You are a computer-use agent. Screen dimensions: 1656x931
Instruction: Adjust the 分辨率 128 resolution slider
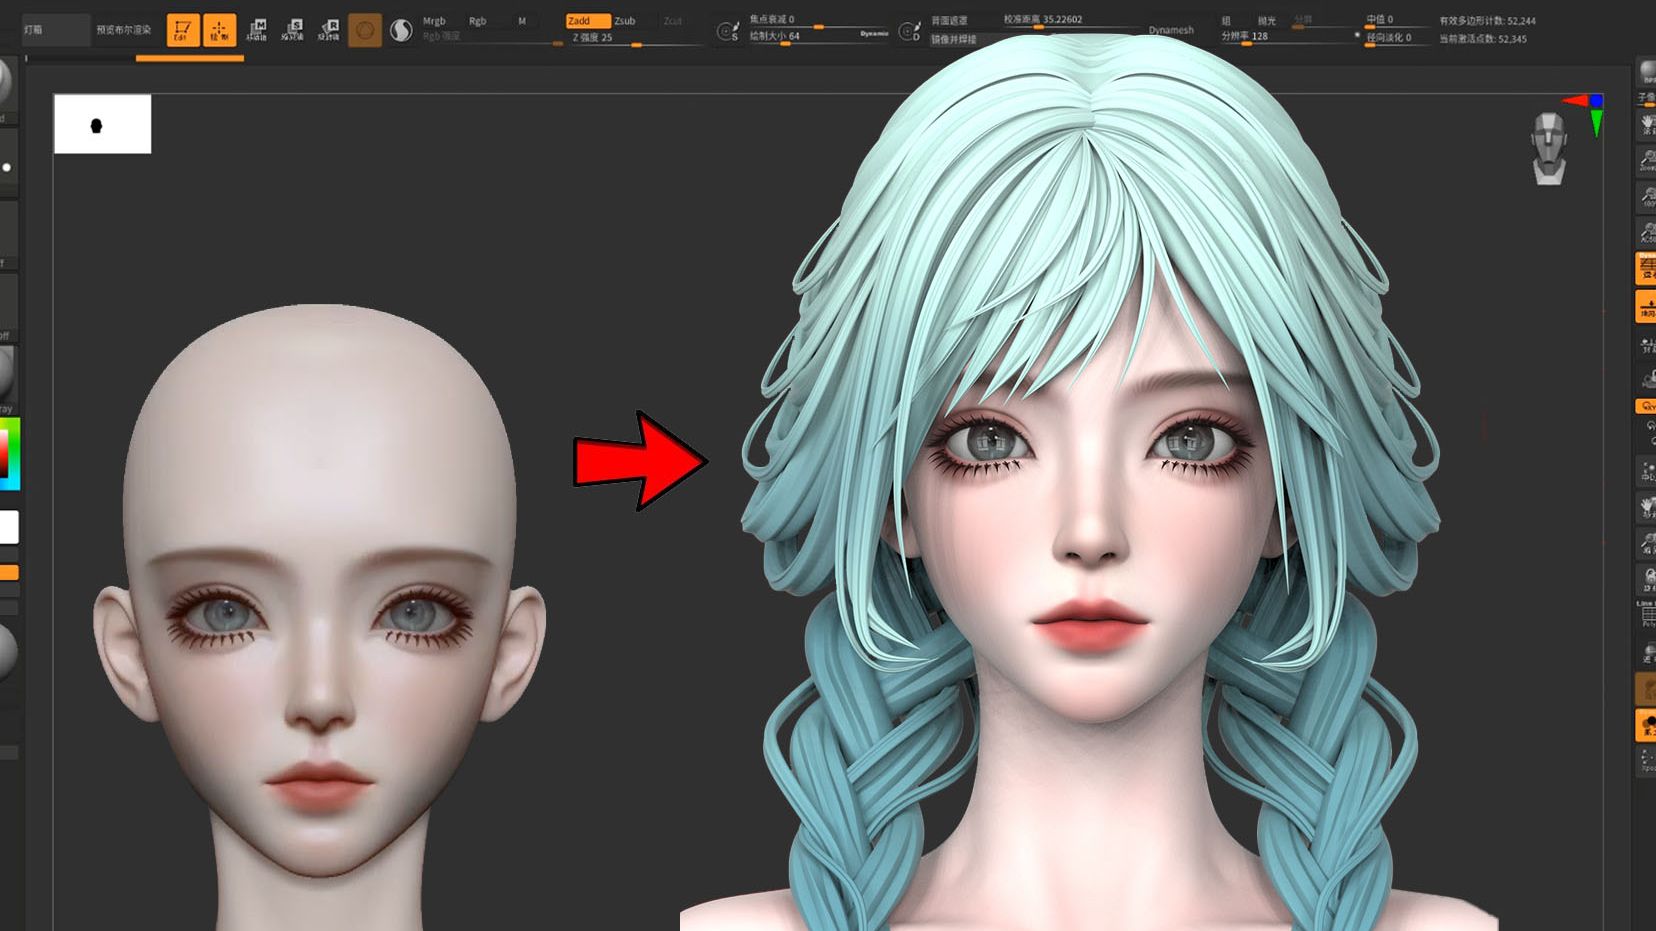1288,37
